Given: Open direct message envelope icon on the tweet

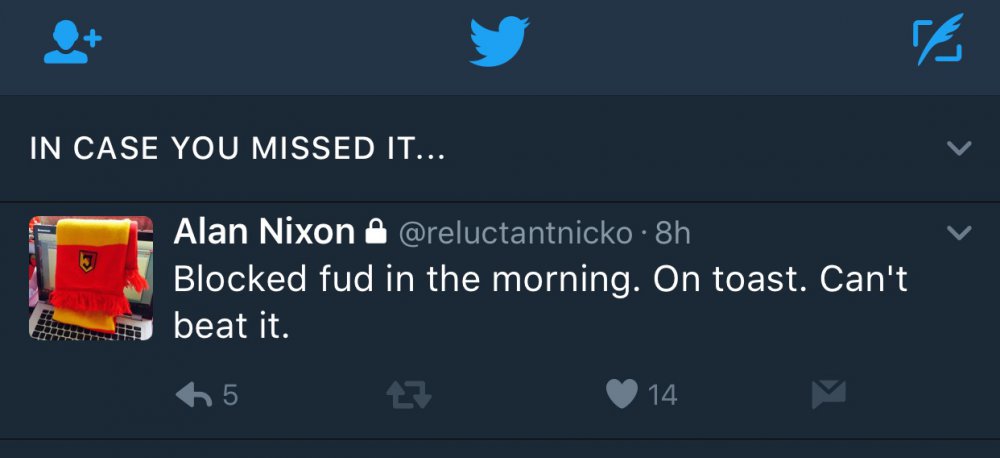Looking at the screenshot, I should click(829, 396).
